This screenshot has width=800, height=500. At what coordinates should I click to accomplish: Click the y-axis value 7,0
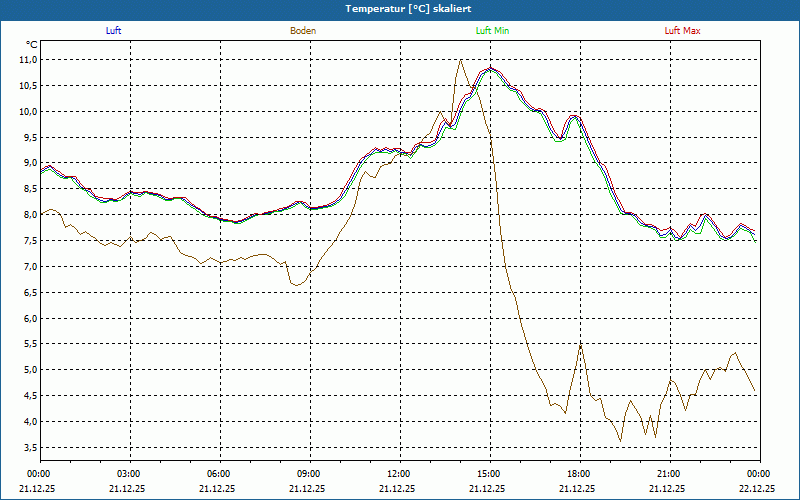point(31,266)
